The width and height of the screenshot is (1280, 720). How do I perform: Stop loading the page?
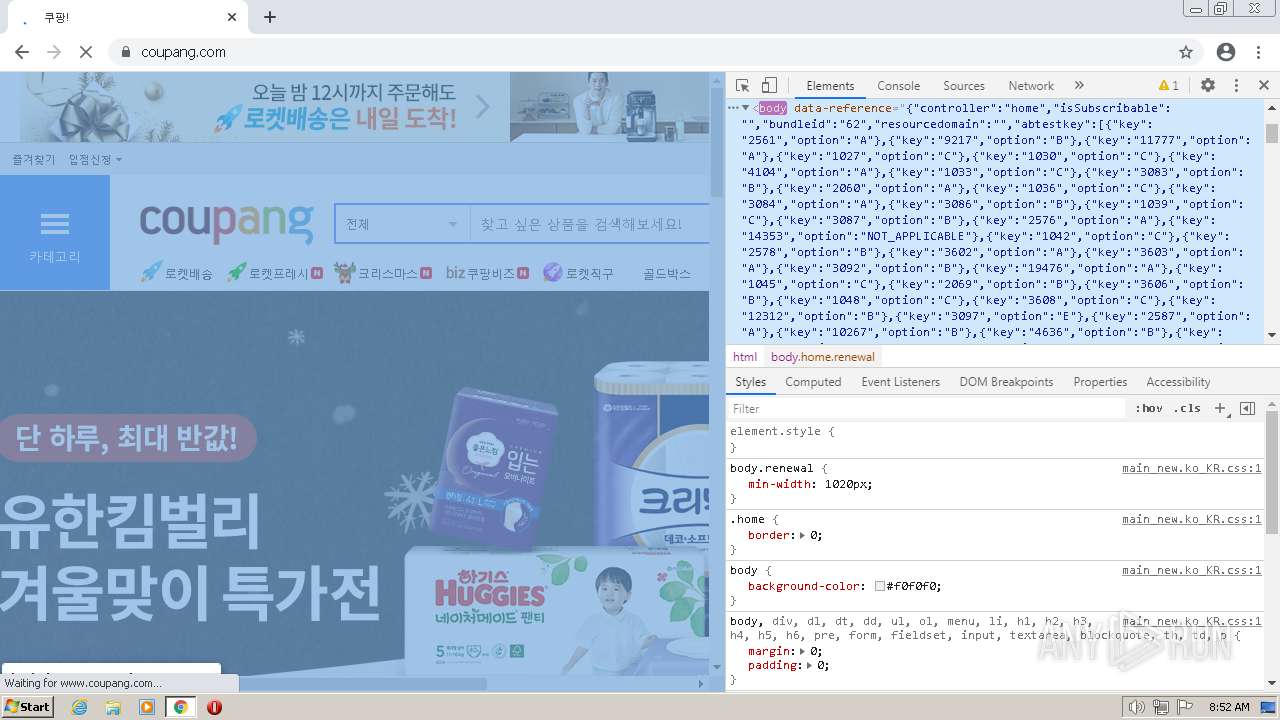click(x=86, y=52)
